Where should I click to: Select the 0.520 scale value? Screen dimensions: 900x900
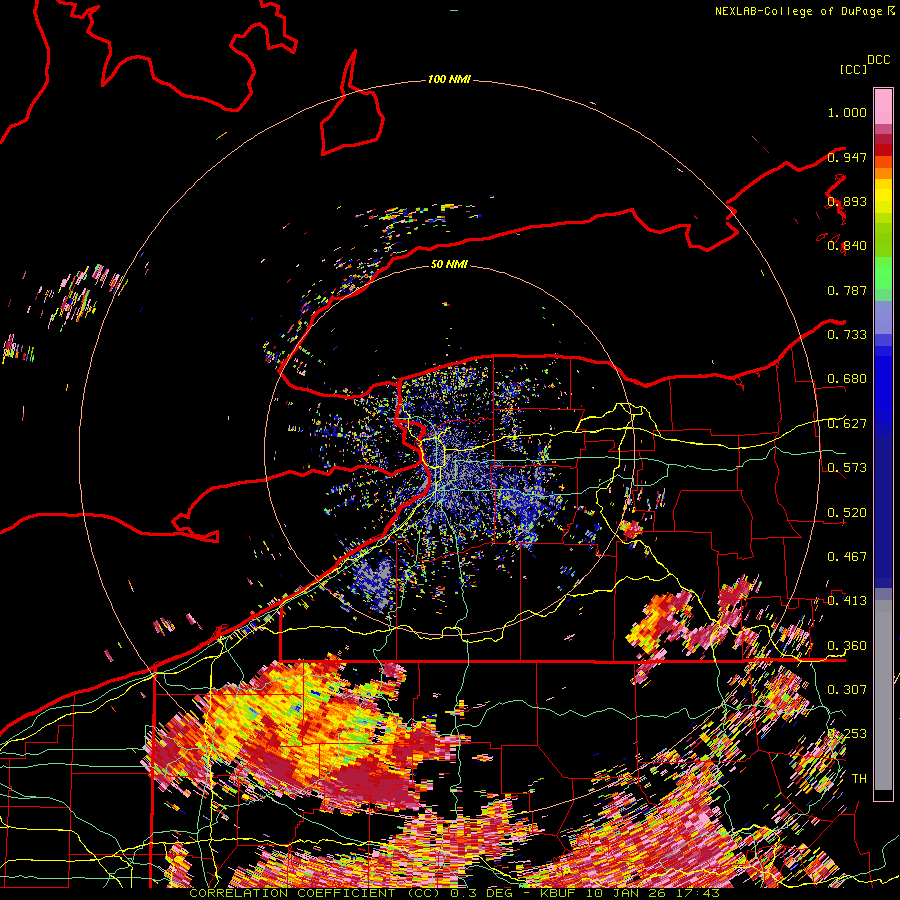[x=847, y=513]
